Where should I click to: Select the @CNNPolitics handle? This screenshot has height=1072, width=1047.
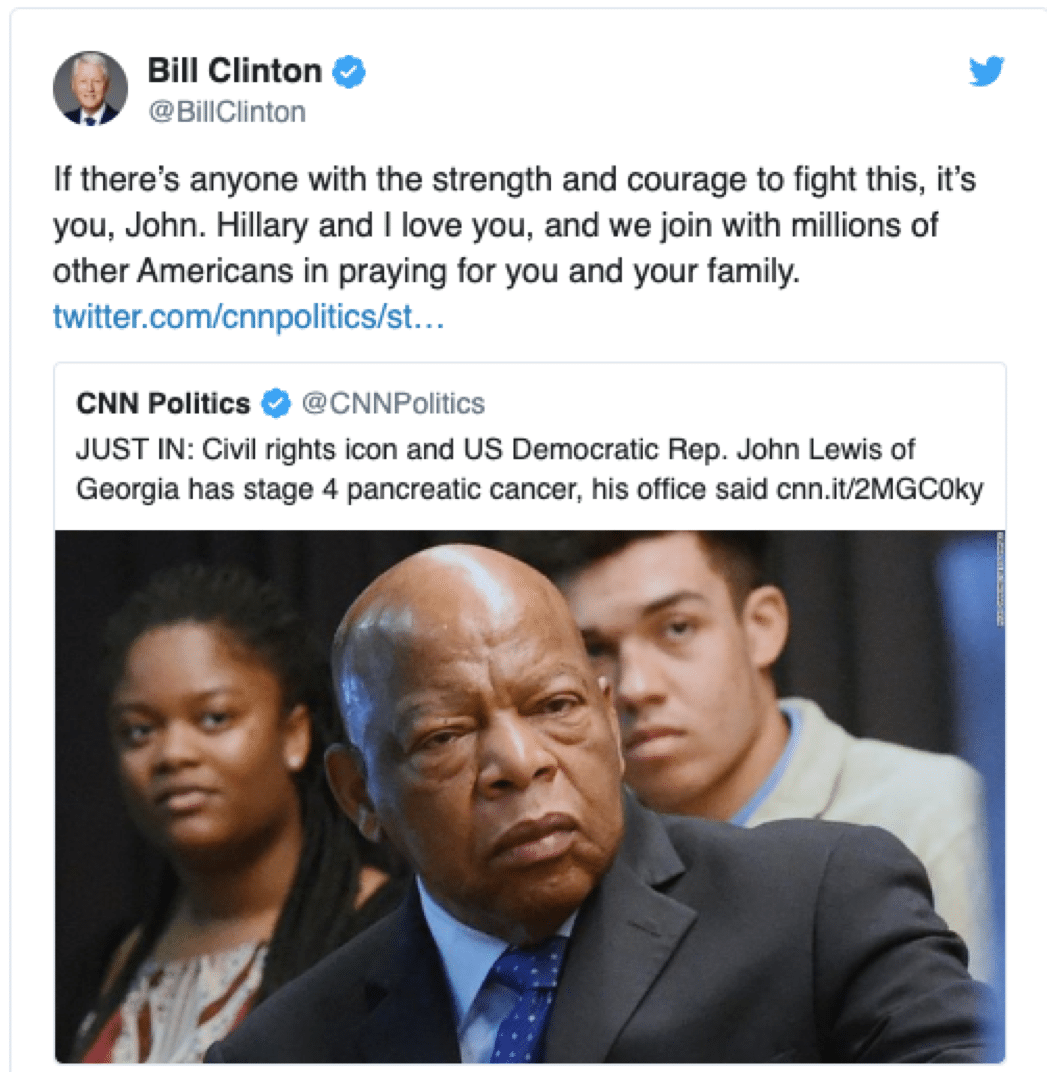tap(393, 403)
